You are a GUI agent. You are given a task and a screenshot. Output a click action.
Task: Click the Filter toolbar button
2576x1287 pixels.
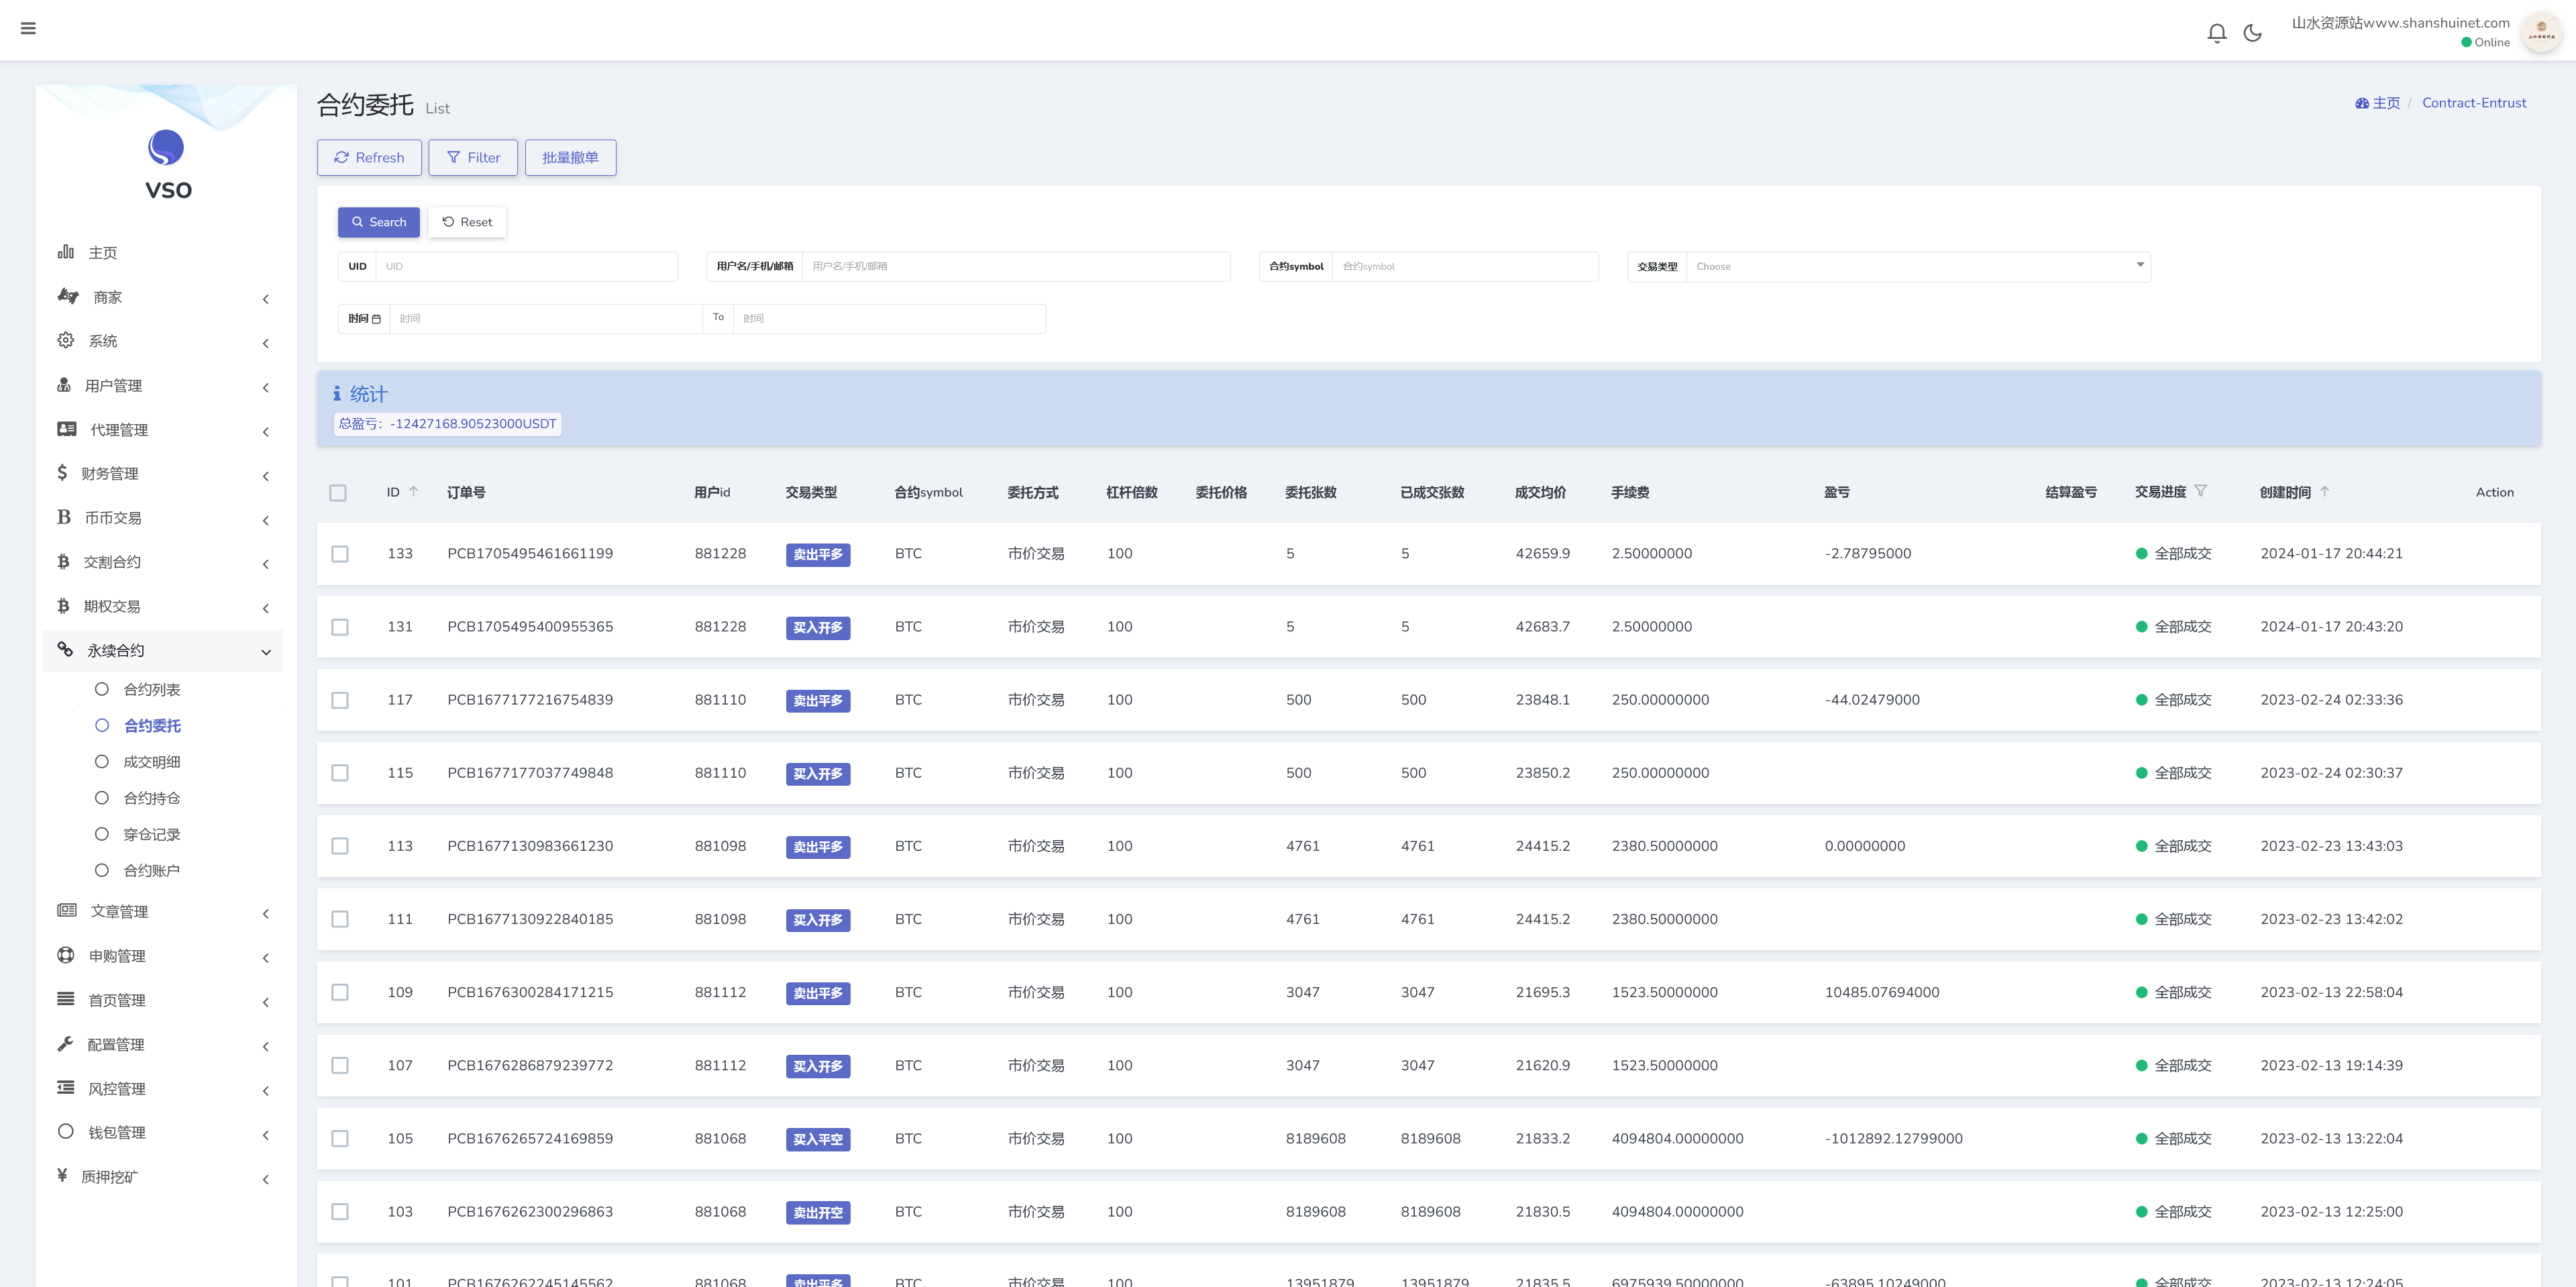click(x=473, y=158)
